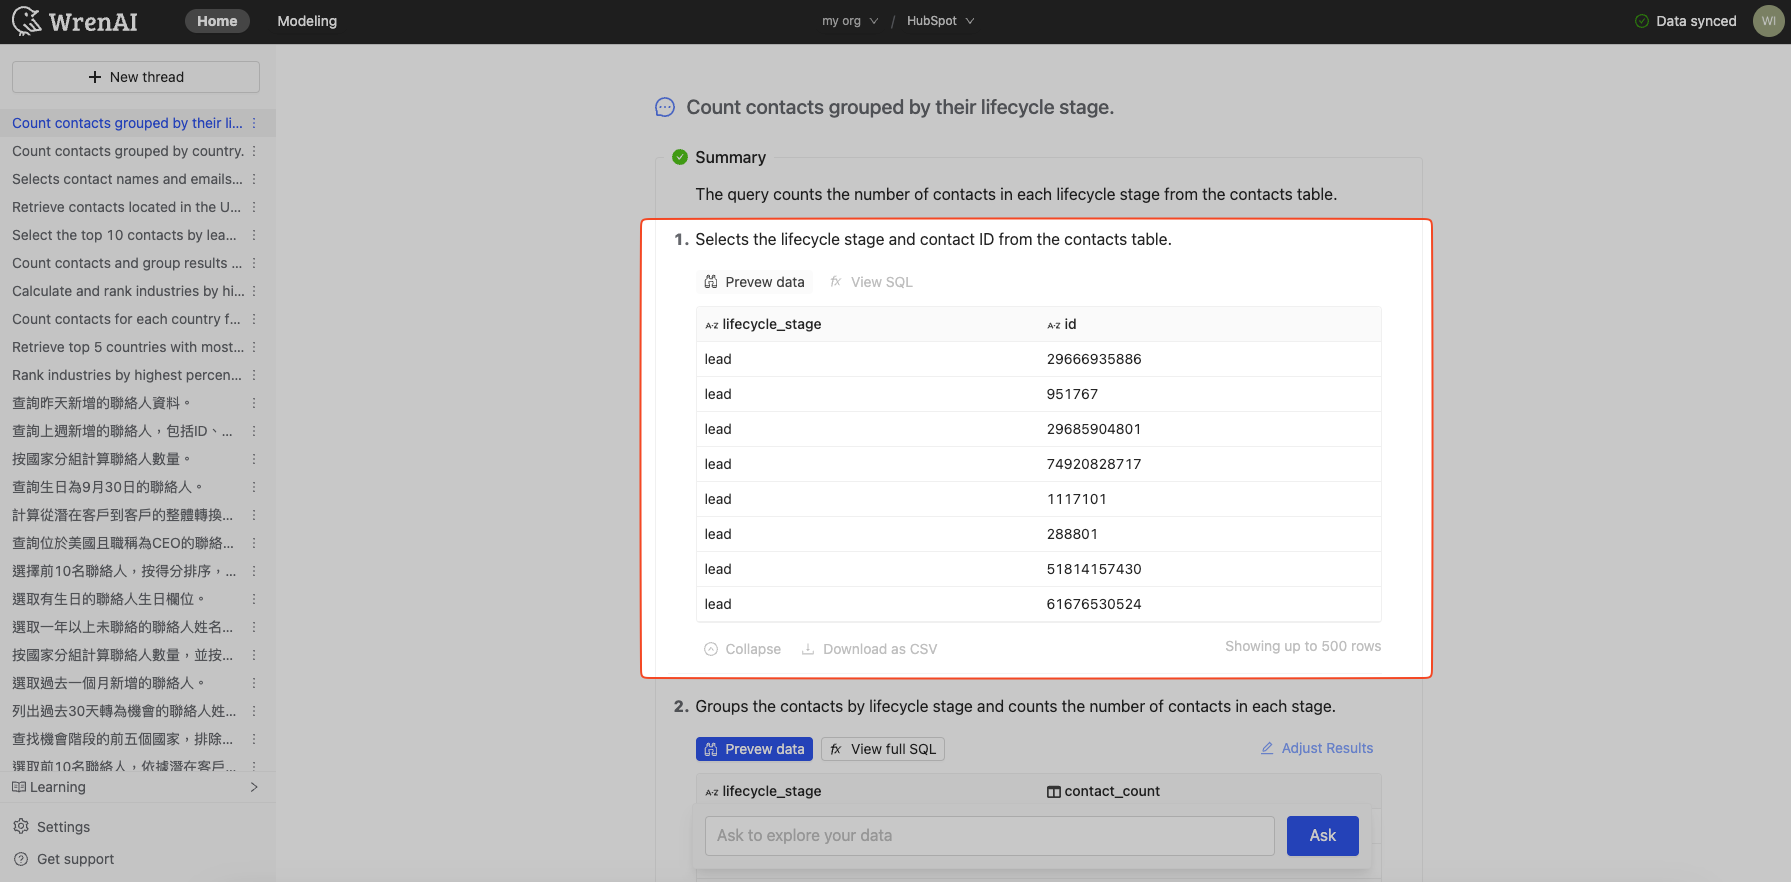Image resolution: width=1791 pixels, height=882 pixels.
Task: Click blue Preview data button in step 2
Action: [755, 749]
